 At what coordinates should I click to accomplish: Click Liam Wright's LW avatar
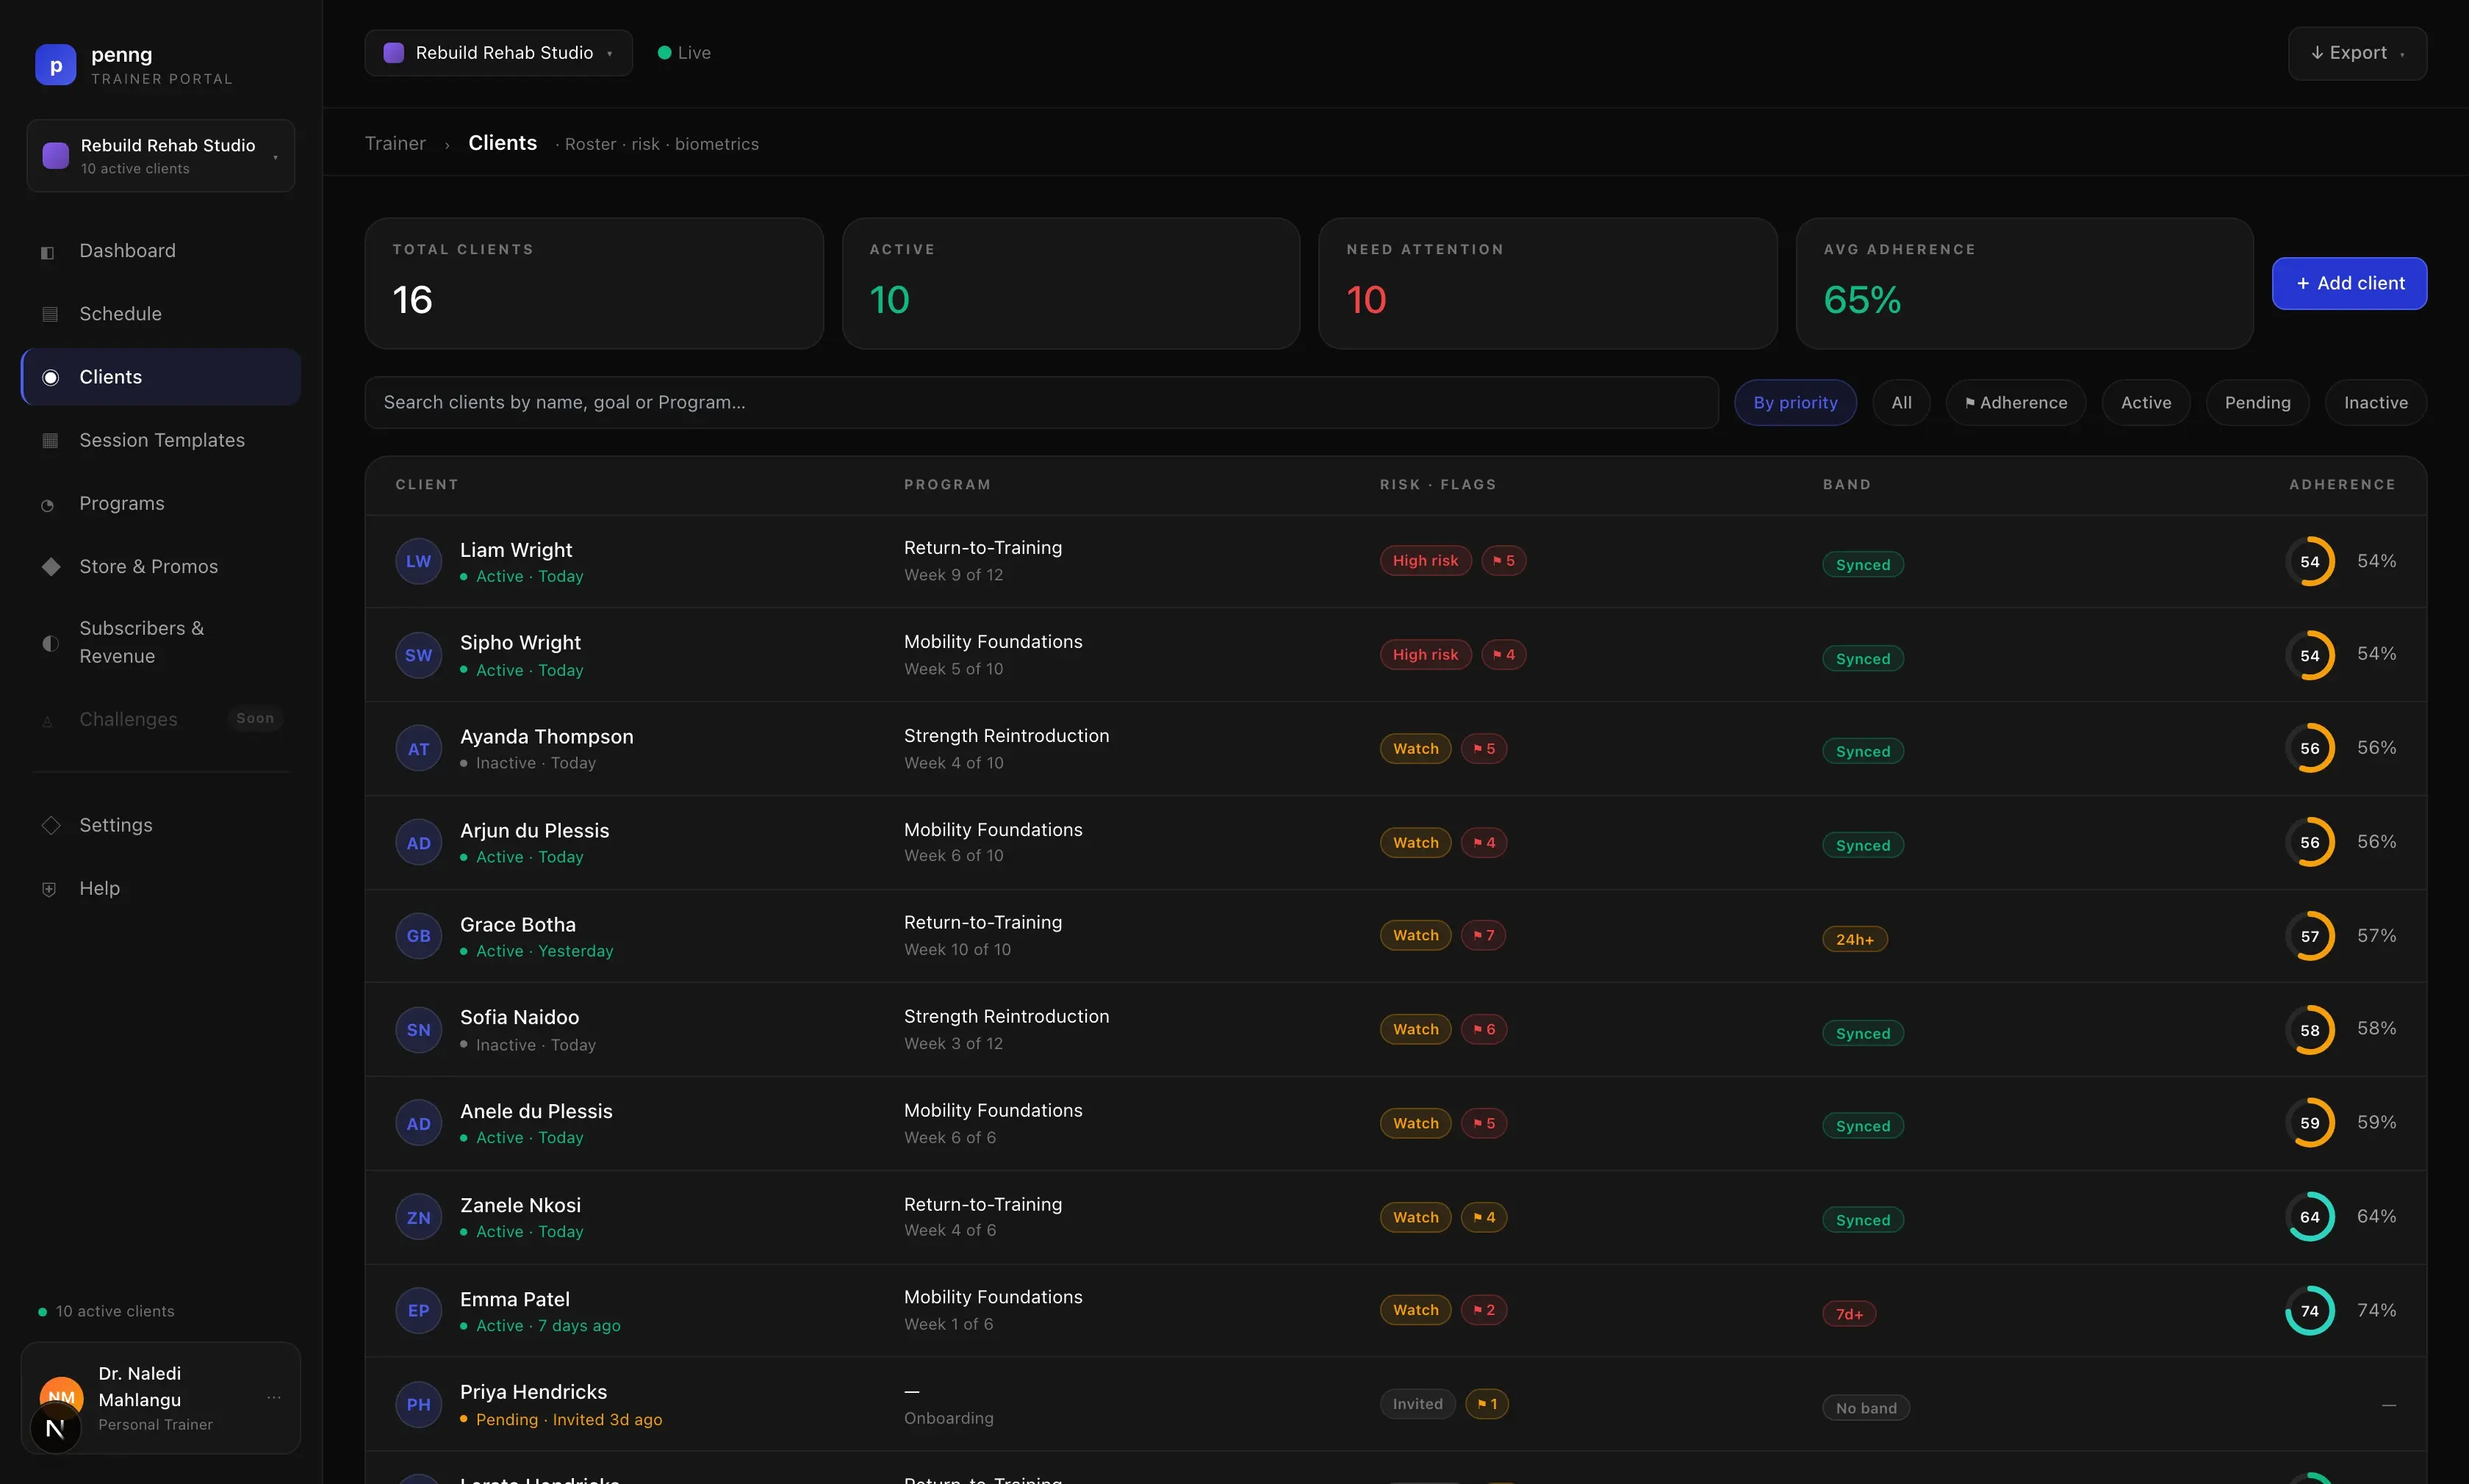[418, 561]
